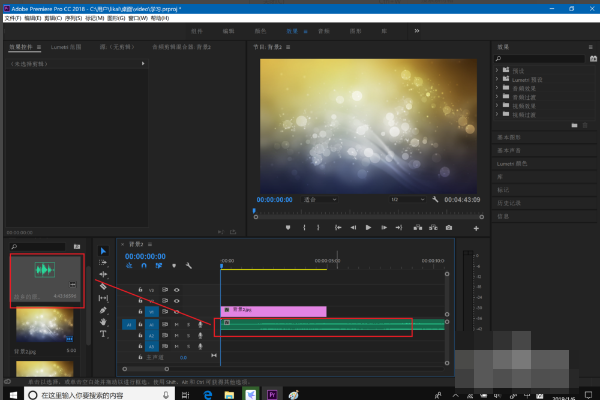Open the zoom level dropdown (适合)
This screenshot has width=600, height=400.
click(x=316, y=200)
